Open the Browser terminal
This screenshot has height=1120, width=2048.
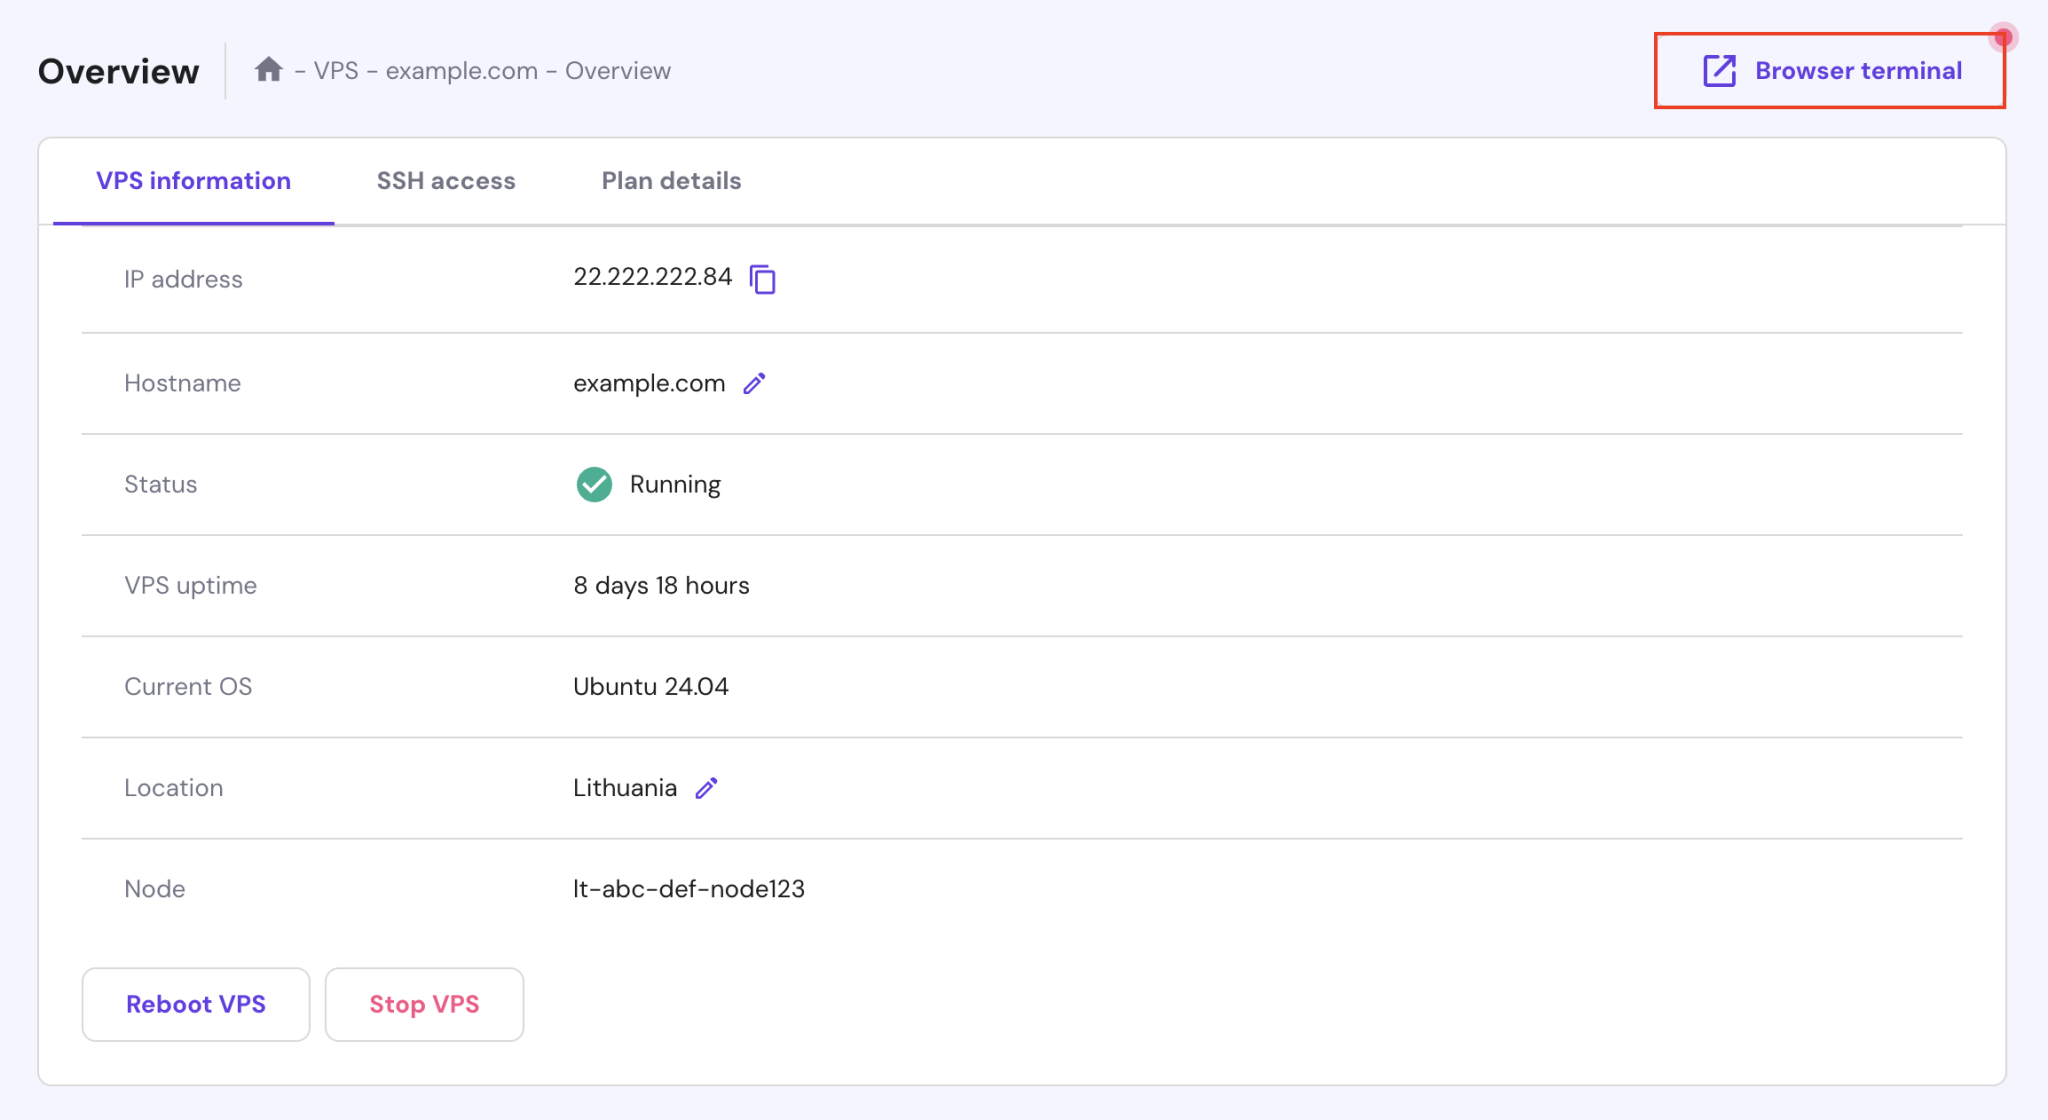click(1858, 71)
